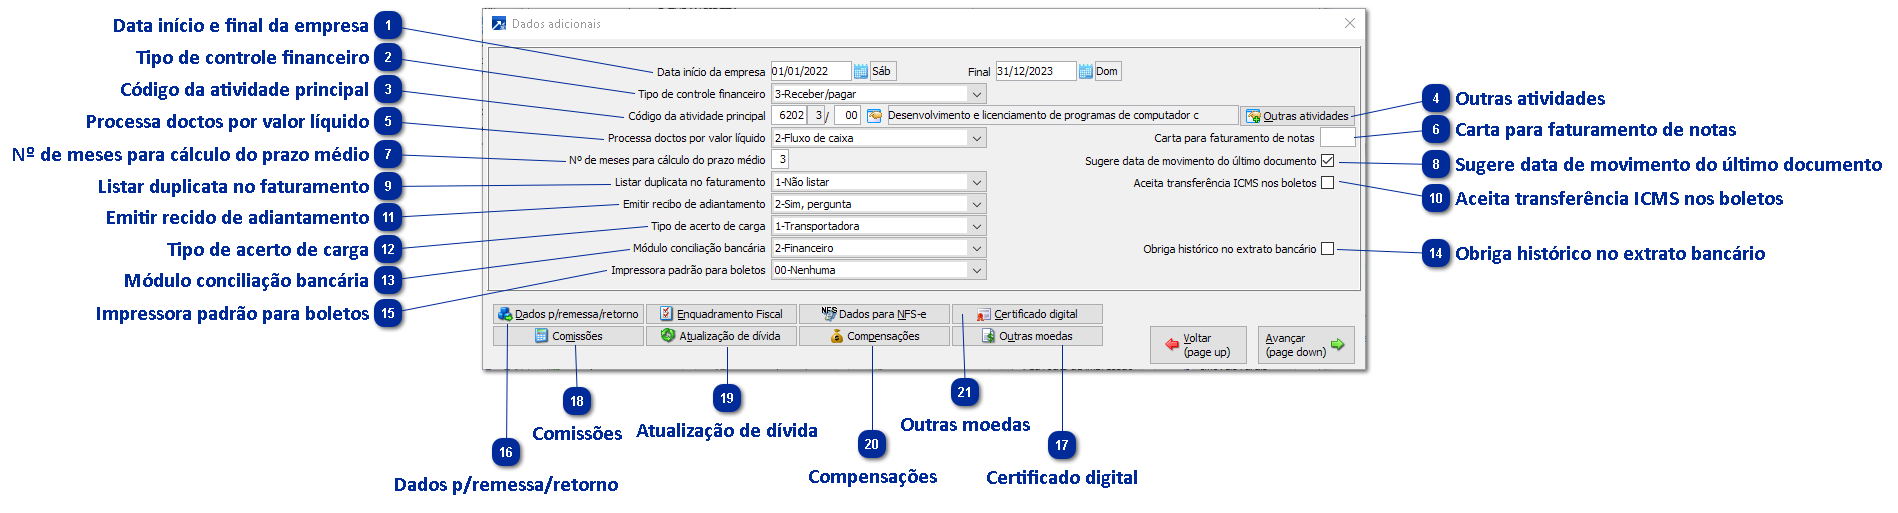1898x513 pixels.
Task: Expand Impressora padrão para boletos dropdown
Action: [x=977, y=270]
